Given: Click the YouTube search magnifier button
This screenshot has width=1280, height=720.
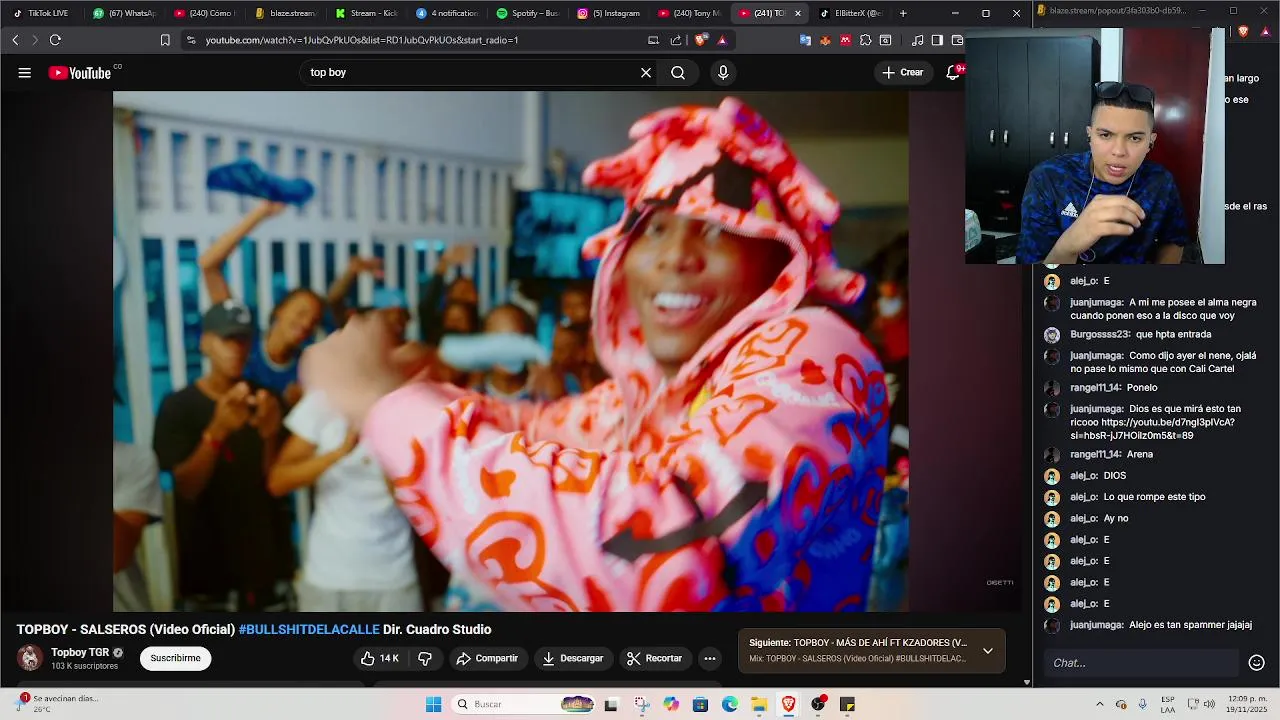Looking at the screenshot, I should click(x=678, y=72).
